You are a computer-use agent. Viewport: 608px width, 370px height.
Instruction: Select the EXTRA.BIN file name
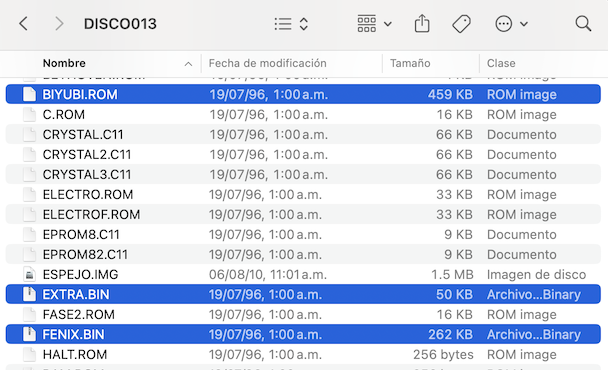(76, 294)
